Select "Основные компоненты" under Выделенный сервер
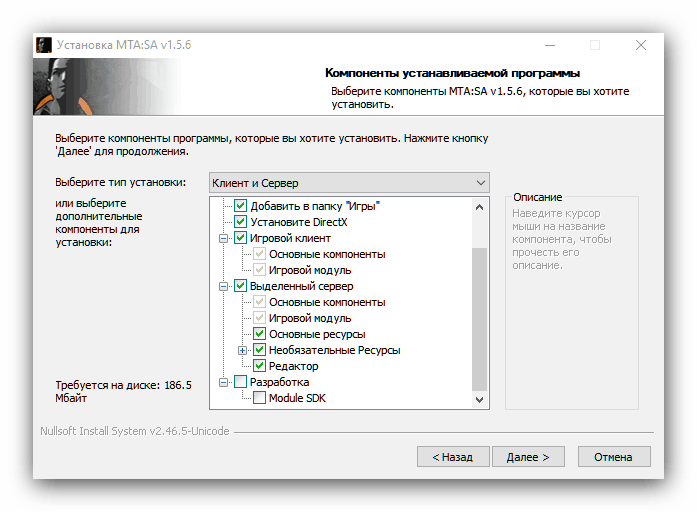Image resolution: width=697 pixels, height=512 pixels. (327, 302)
